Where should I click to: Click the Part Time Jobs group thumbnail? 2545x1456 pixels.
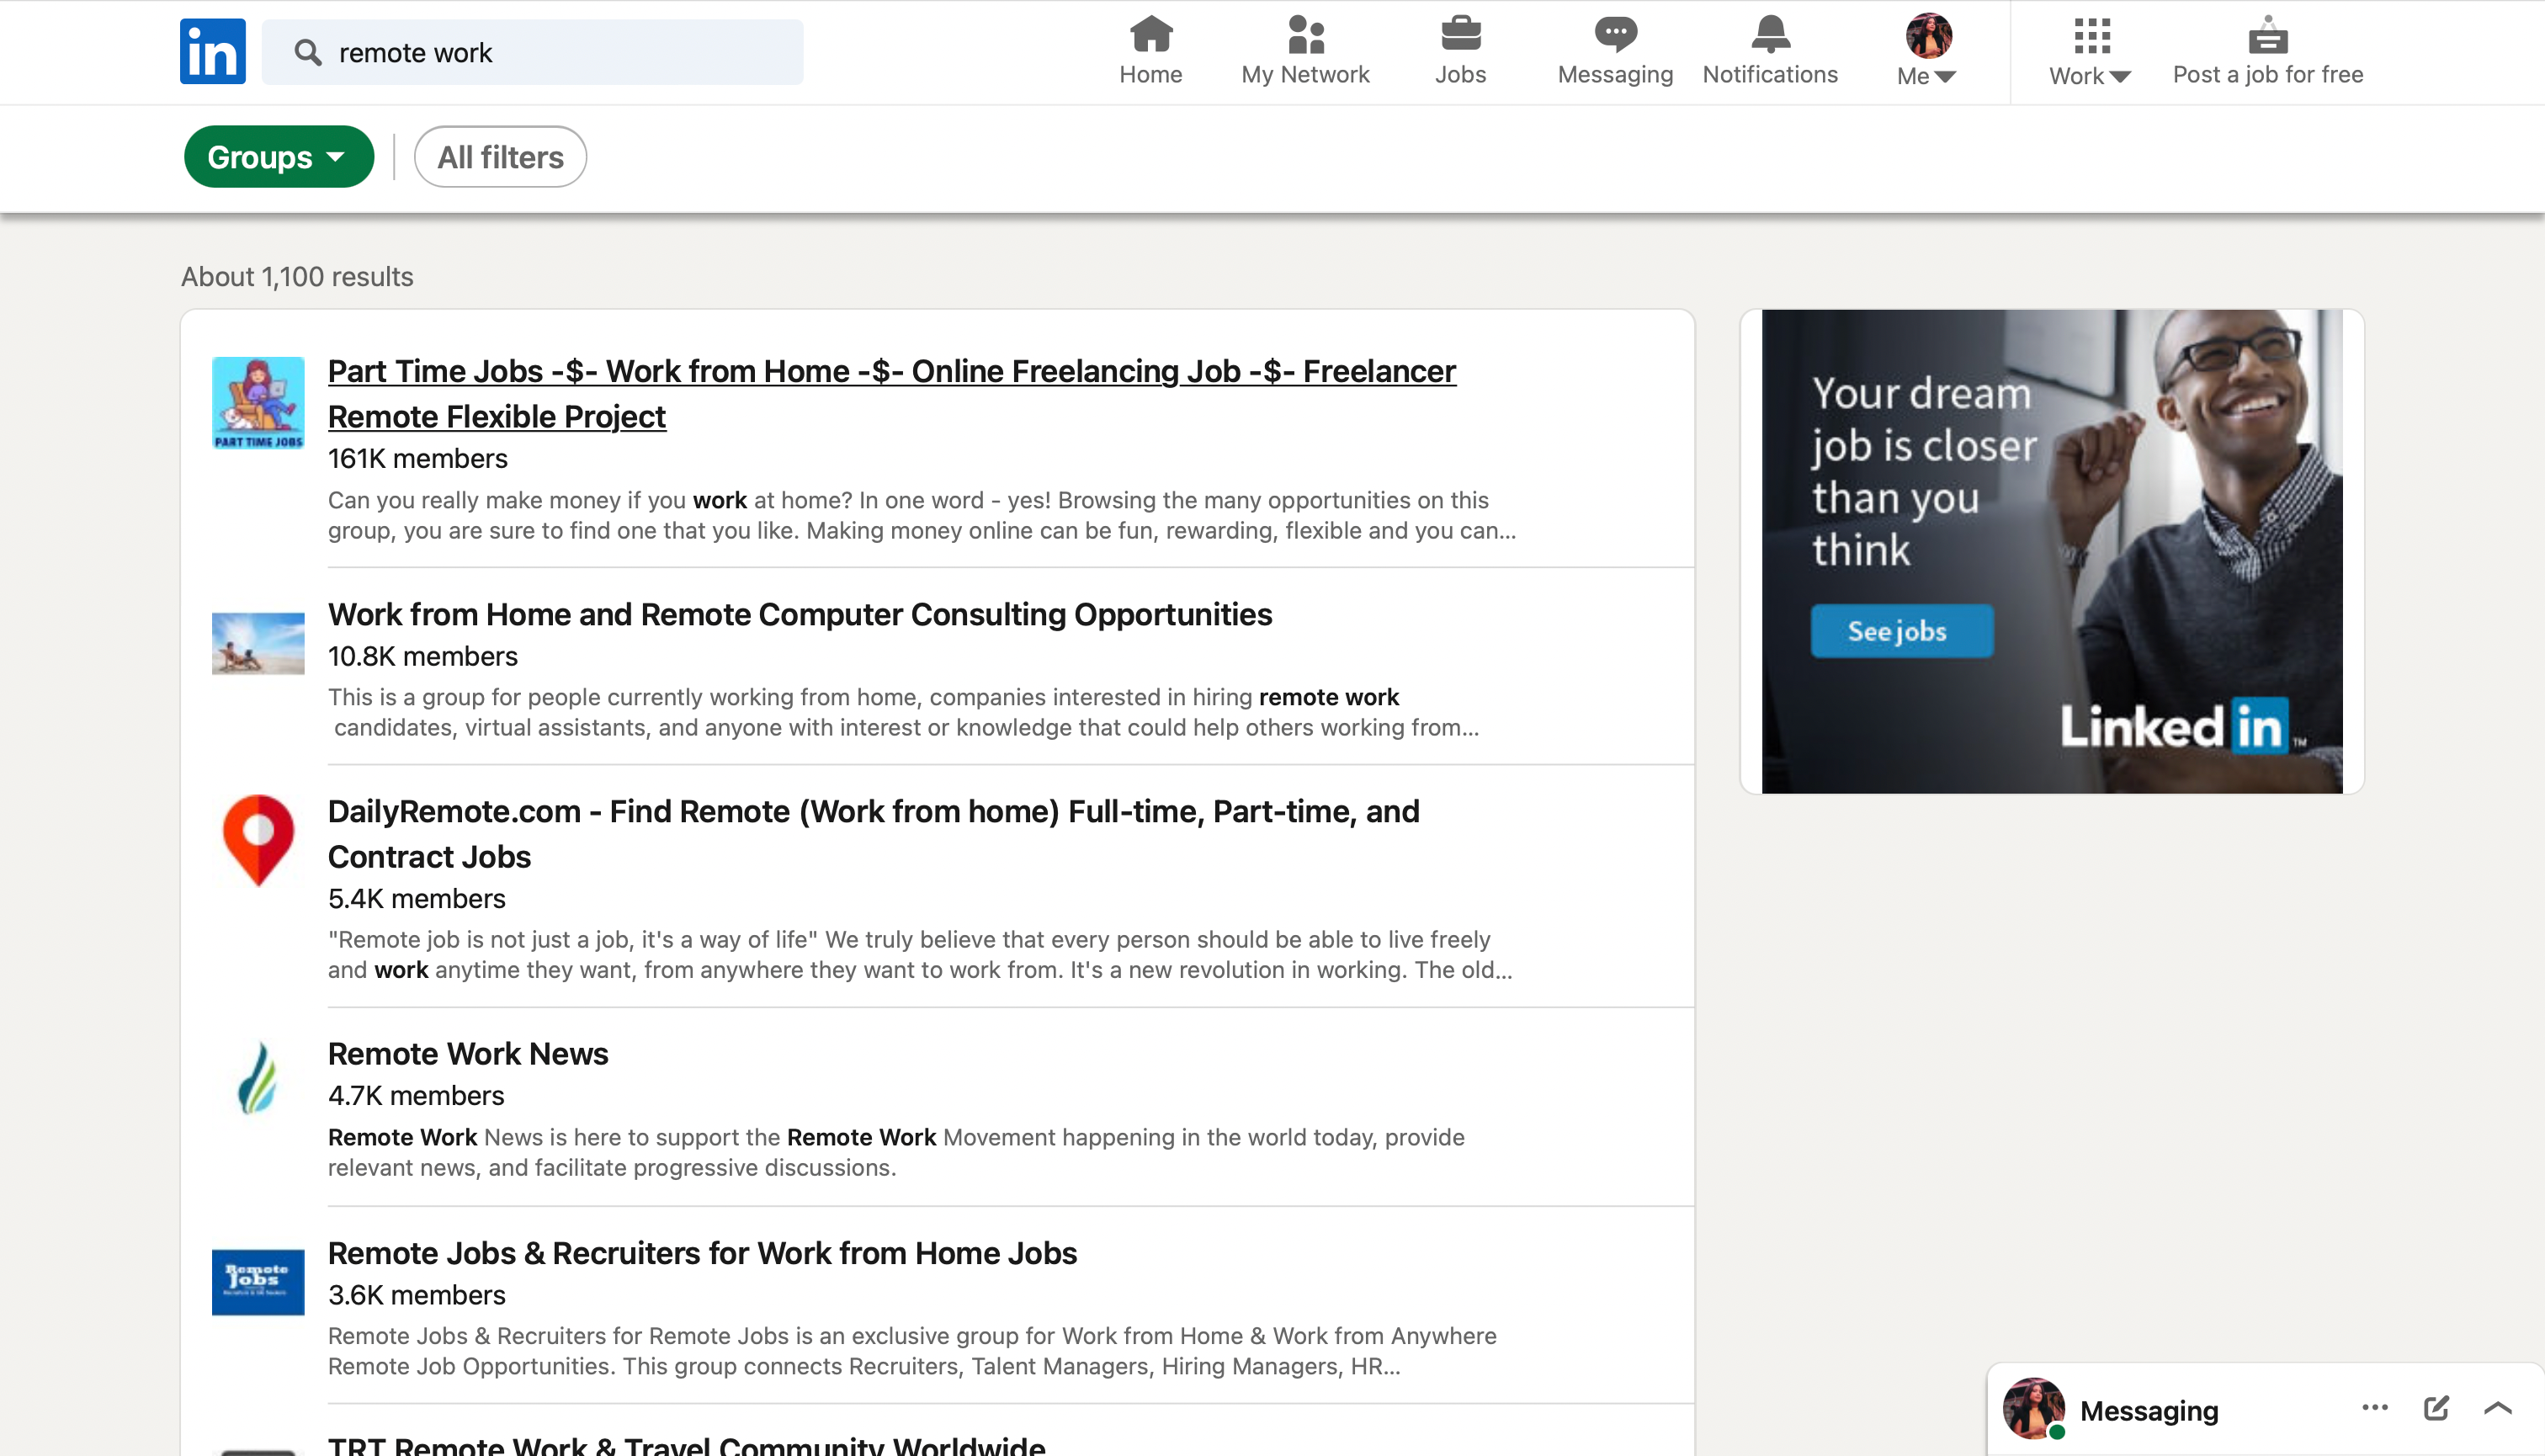(258, 403)
